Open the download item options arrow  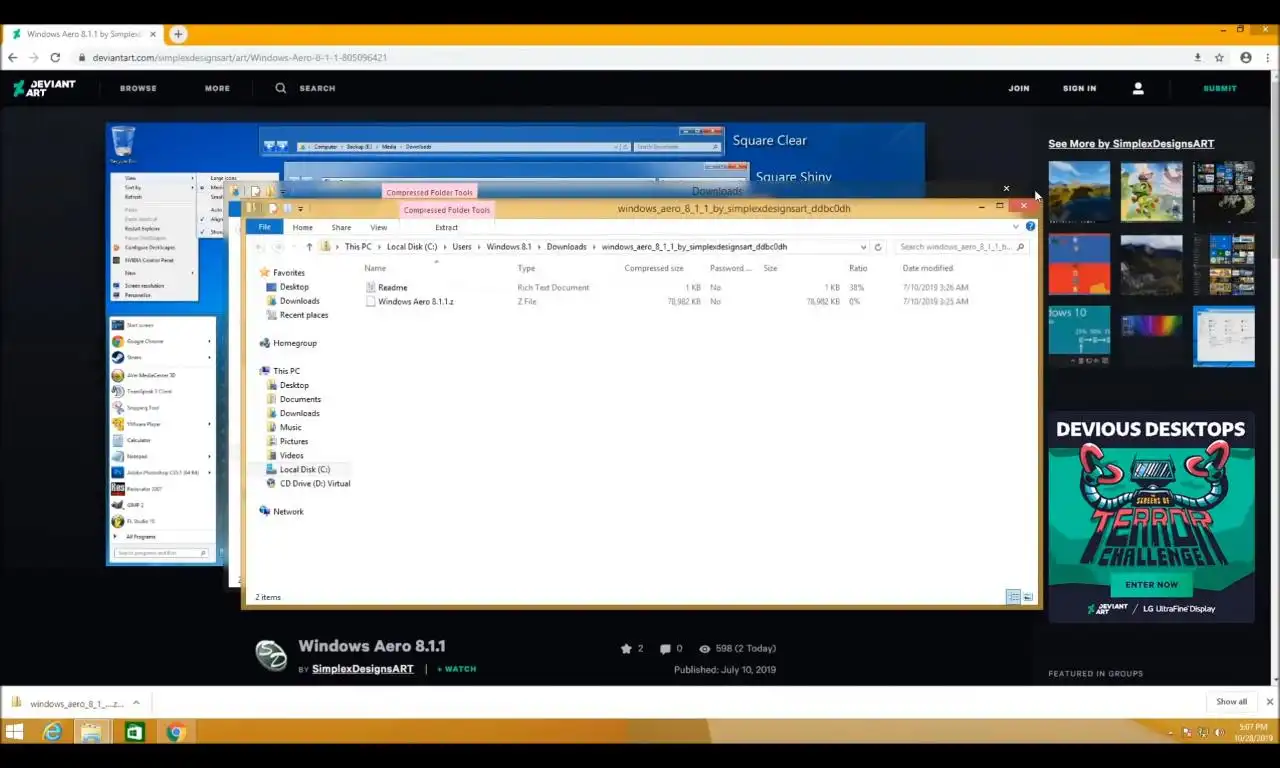pos(136,703)
